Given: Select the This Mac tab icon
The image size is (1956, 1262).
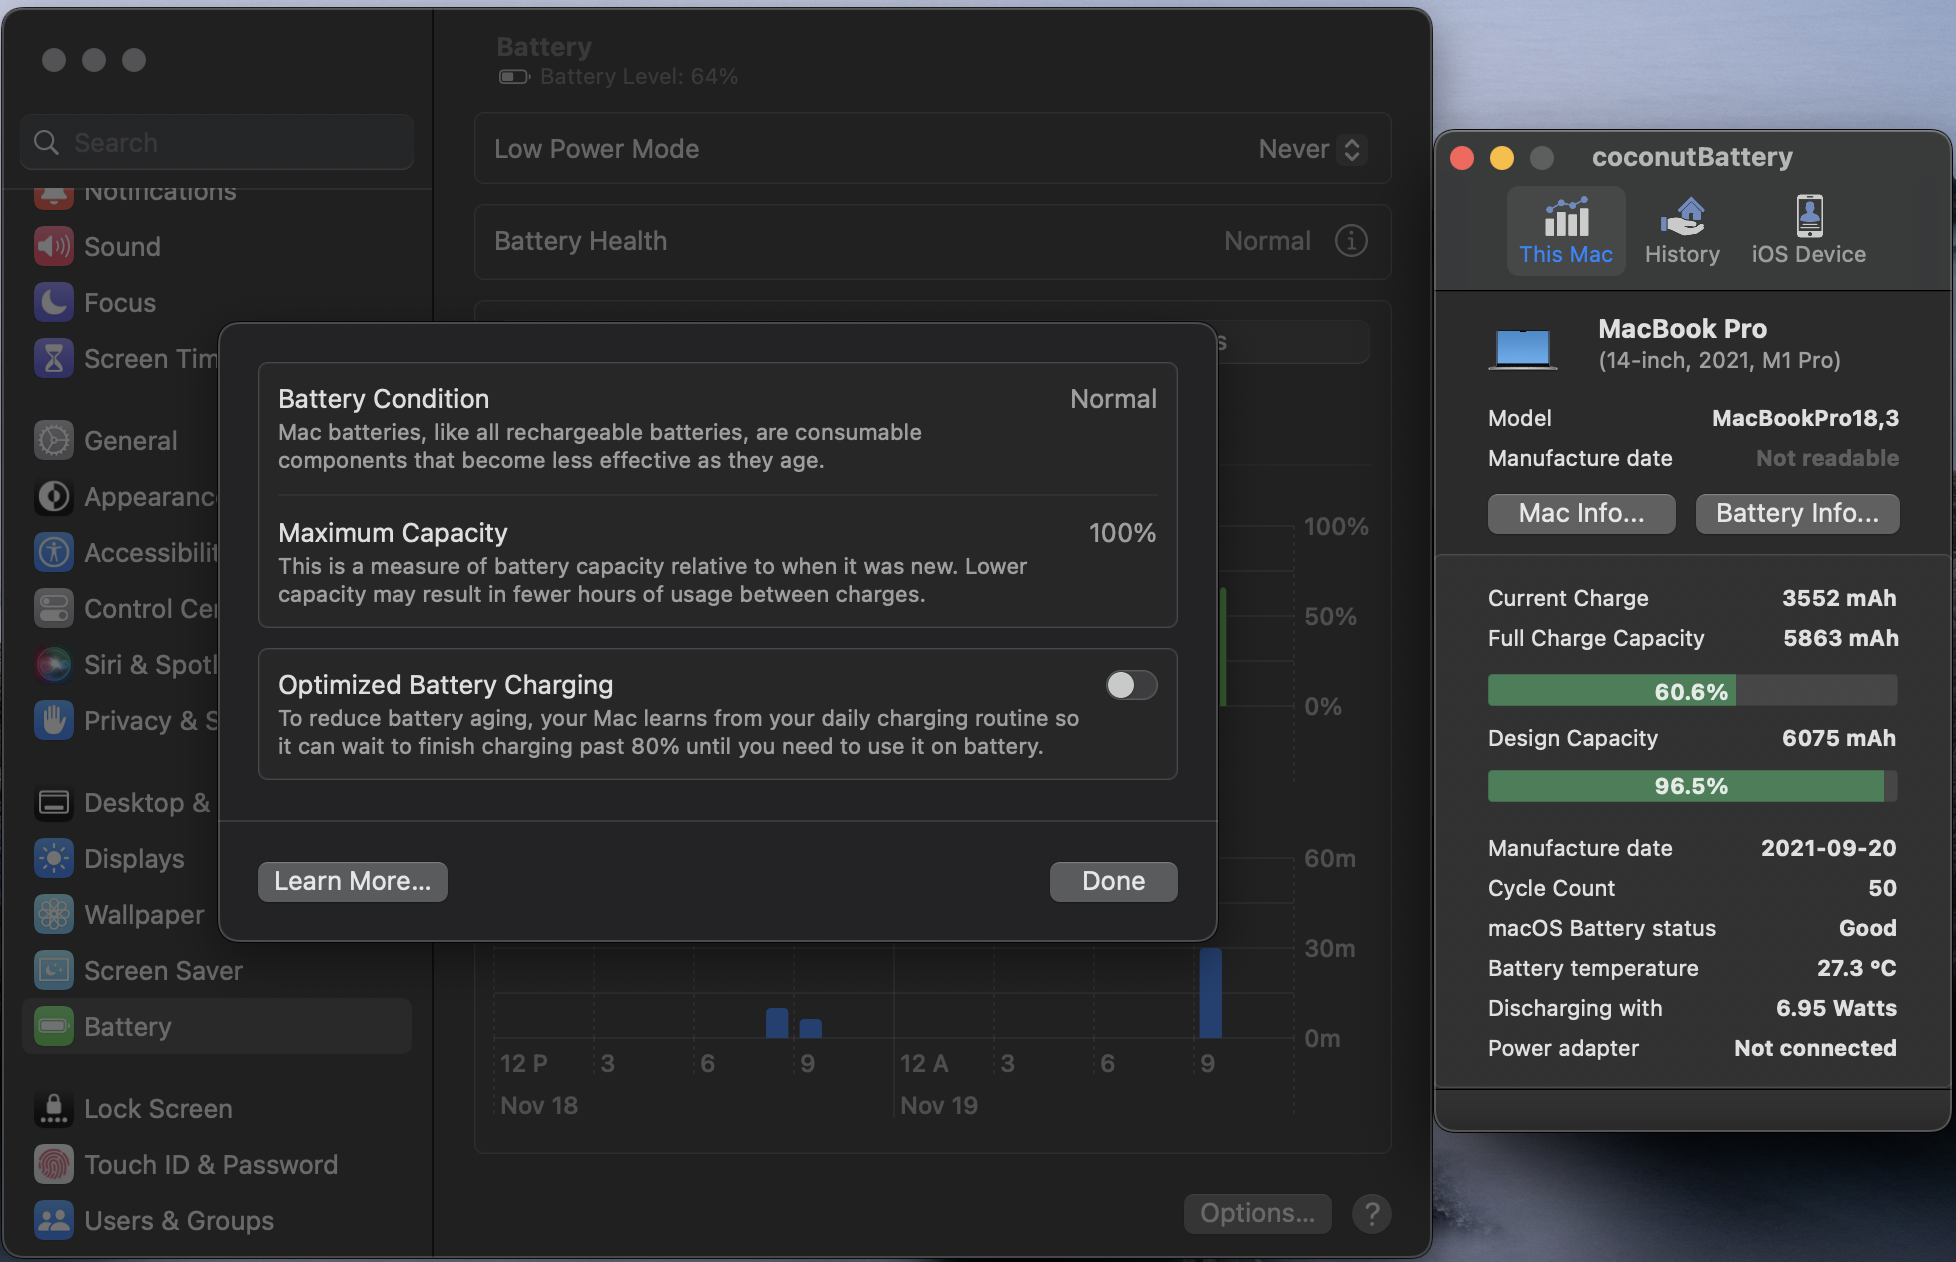Looking at the screenshot, I should point(1566,231).
